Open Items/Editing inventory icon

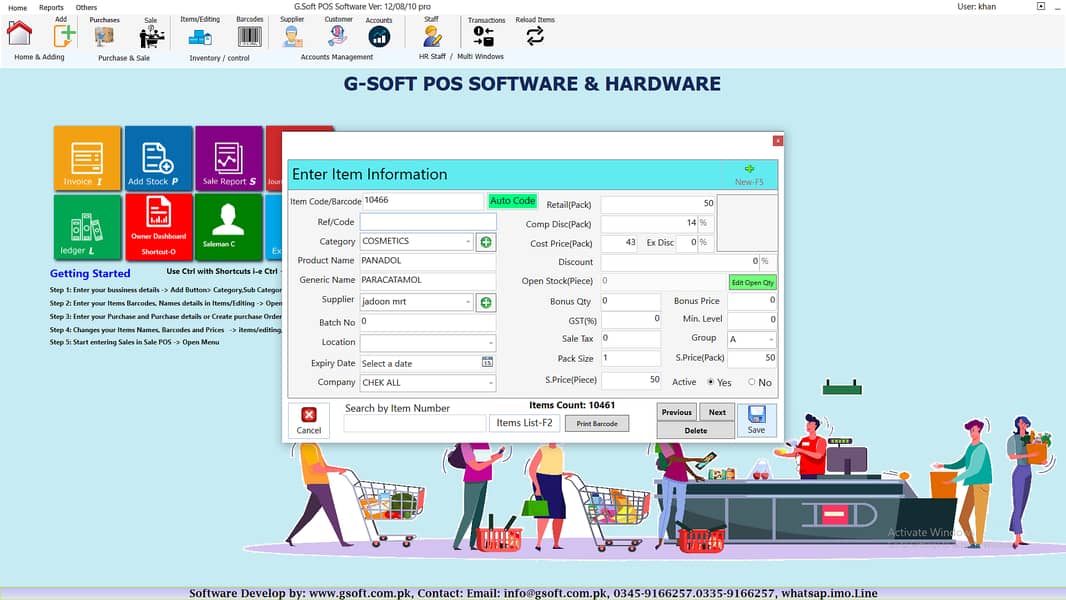200,36
